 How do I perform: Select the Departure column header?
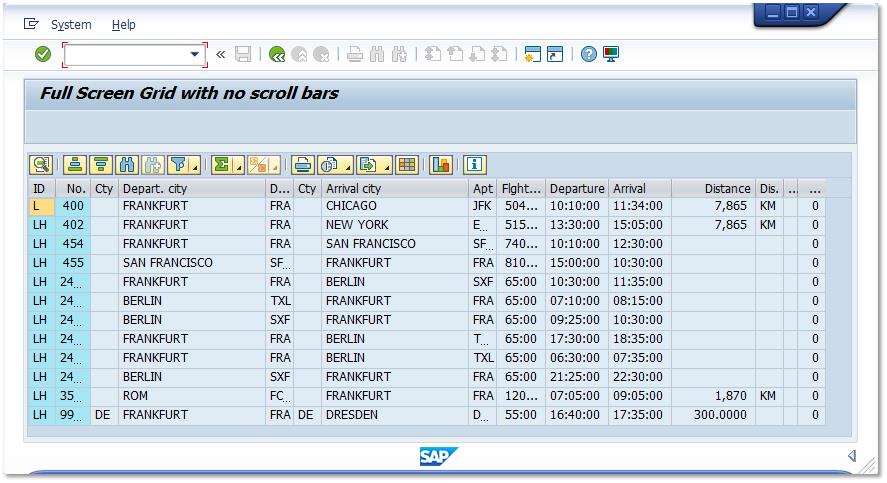[x=577, y=188]
